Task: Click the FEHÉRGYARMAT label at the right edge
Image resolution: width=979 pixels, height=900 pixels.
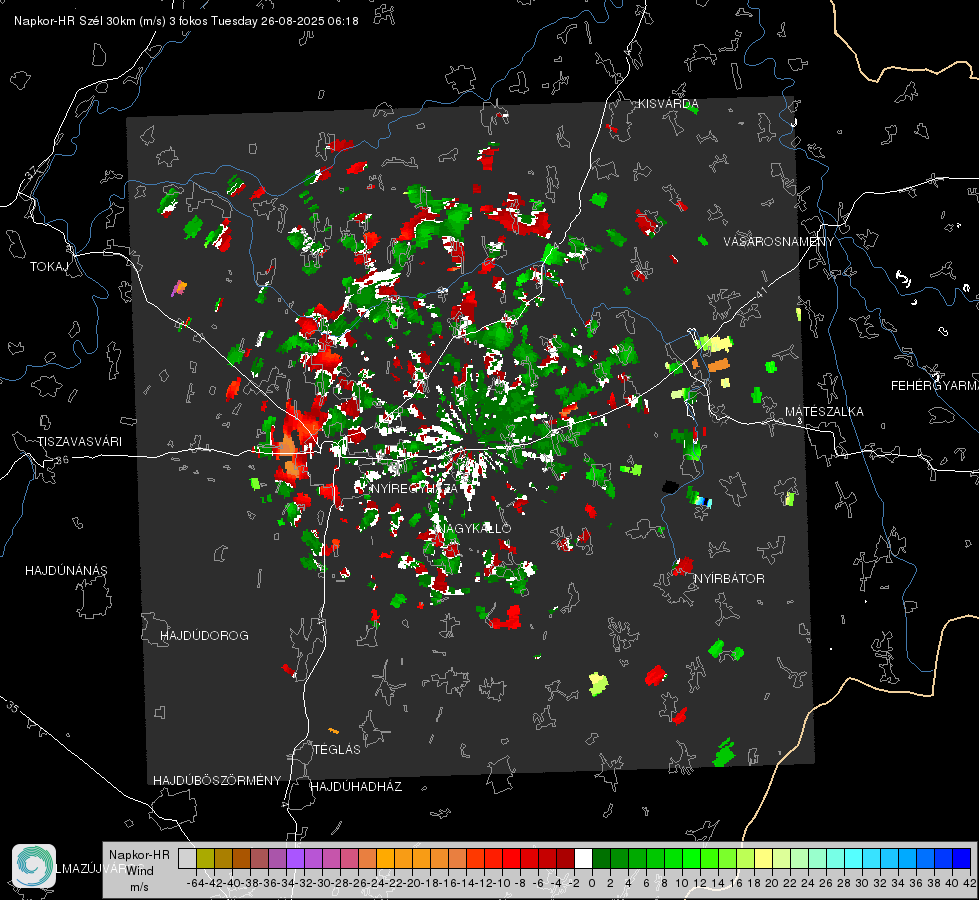Action: (935, 385)
